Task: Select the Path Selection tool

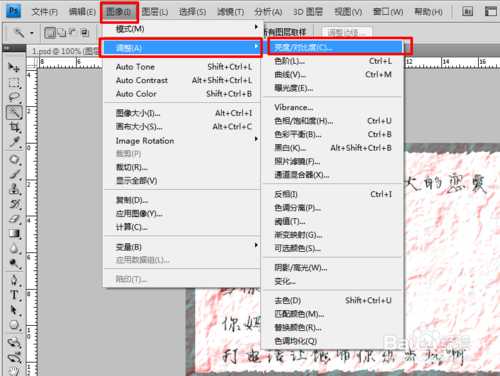Action: point(14,310)
